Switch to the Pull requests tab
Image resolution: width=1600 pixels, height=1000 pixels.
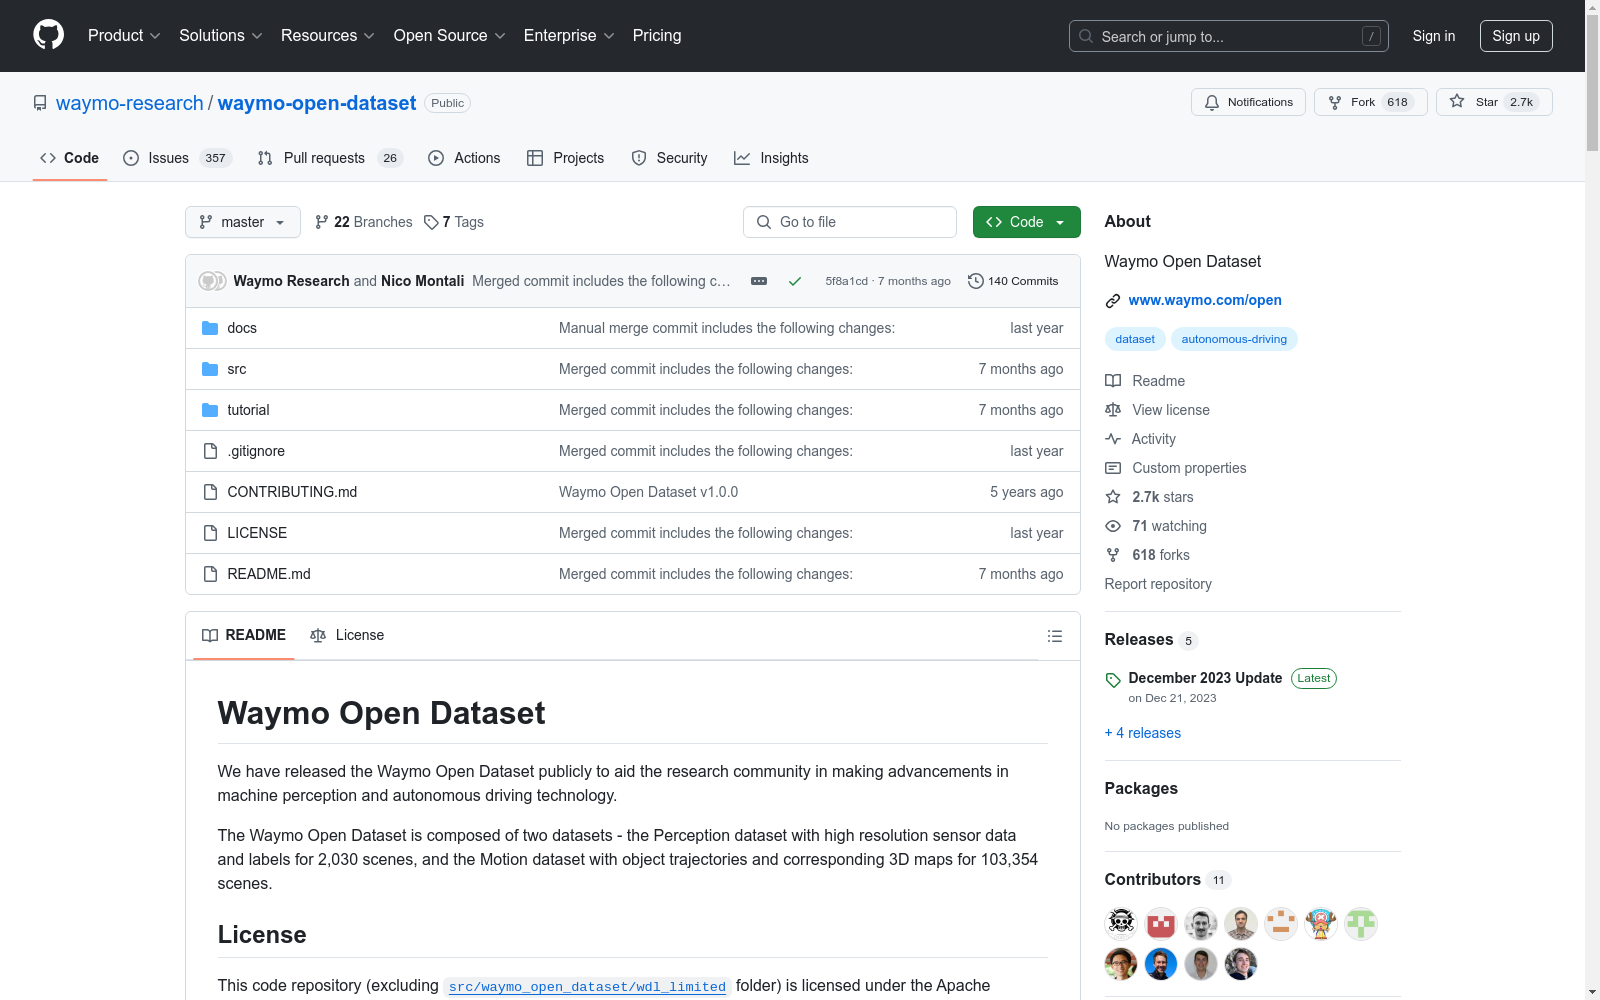330,158
